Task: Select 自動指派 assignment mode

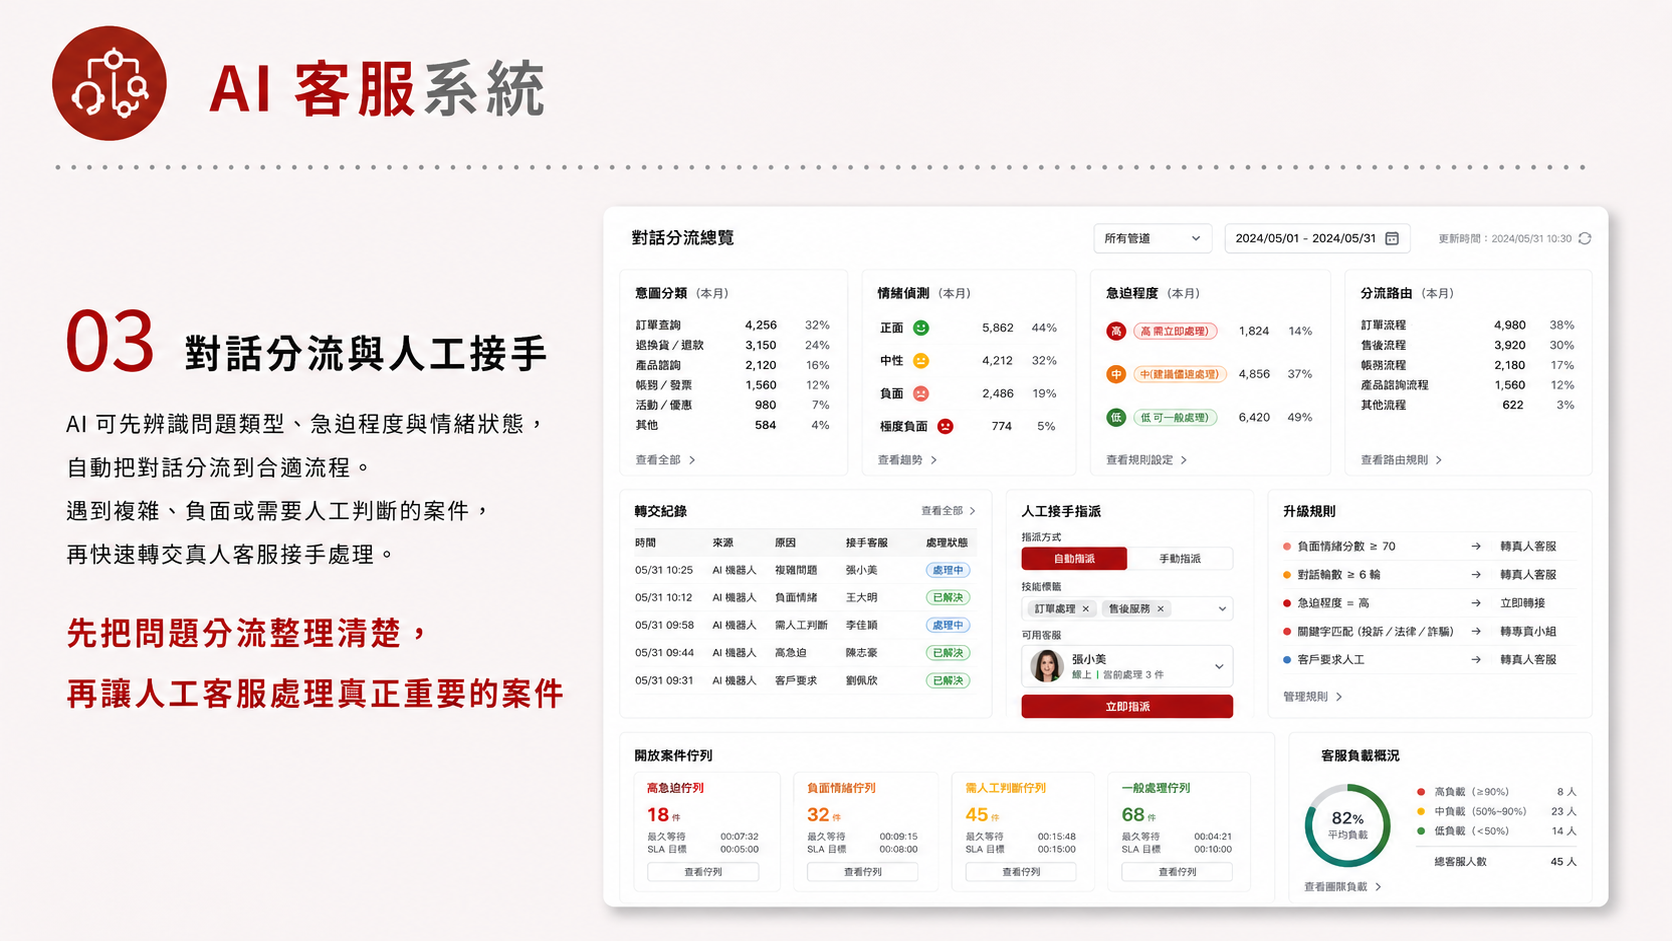Action: pyautogui.click(x=1074, y=559)
